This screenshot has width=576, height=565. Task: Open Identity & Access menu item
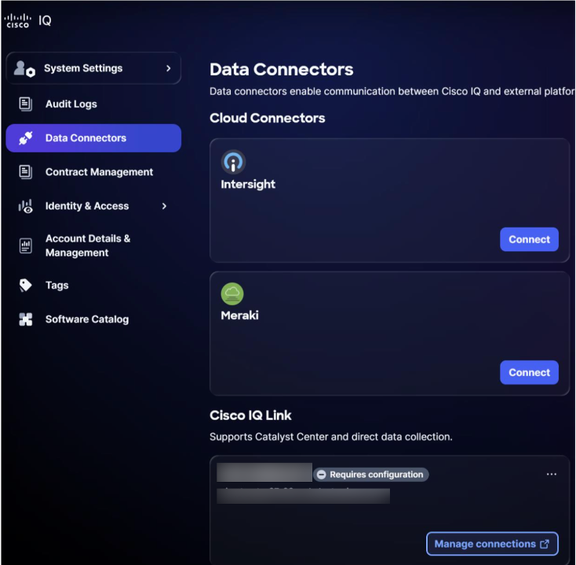pos(93,206)
